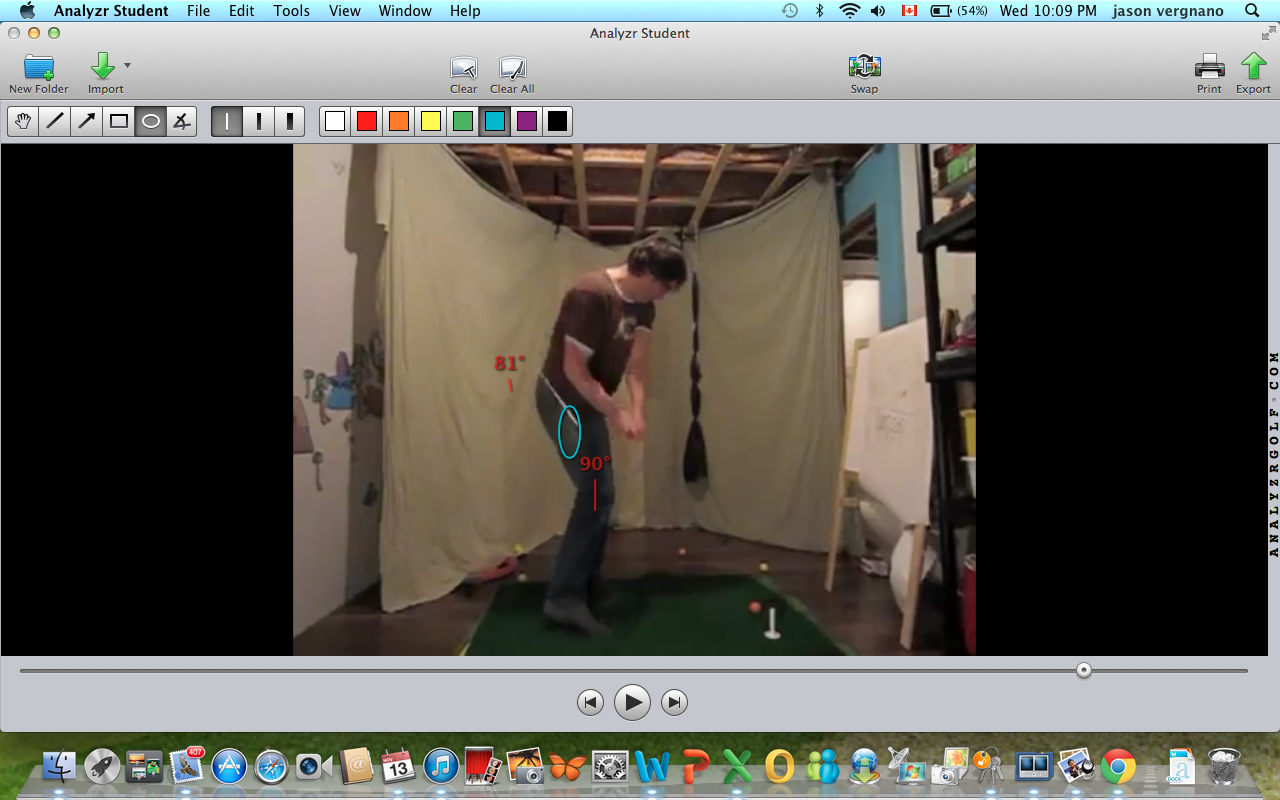The height and width of the screenshot is (800, 1280).
Task: Open the Window menu
Action: [405, 11]
